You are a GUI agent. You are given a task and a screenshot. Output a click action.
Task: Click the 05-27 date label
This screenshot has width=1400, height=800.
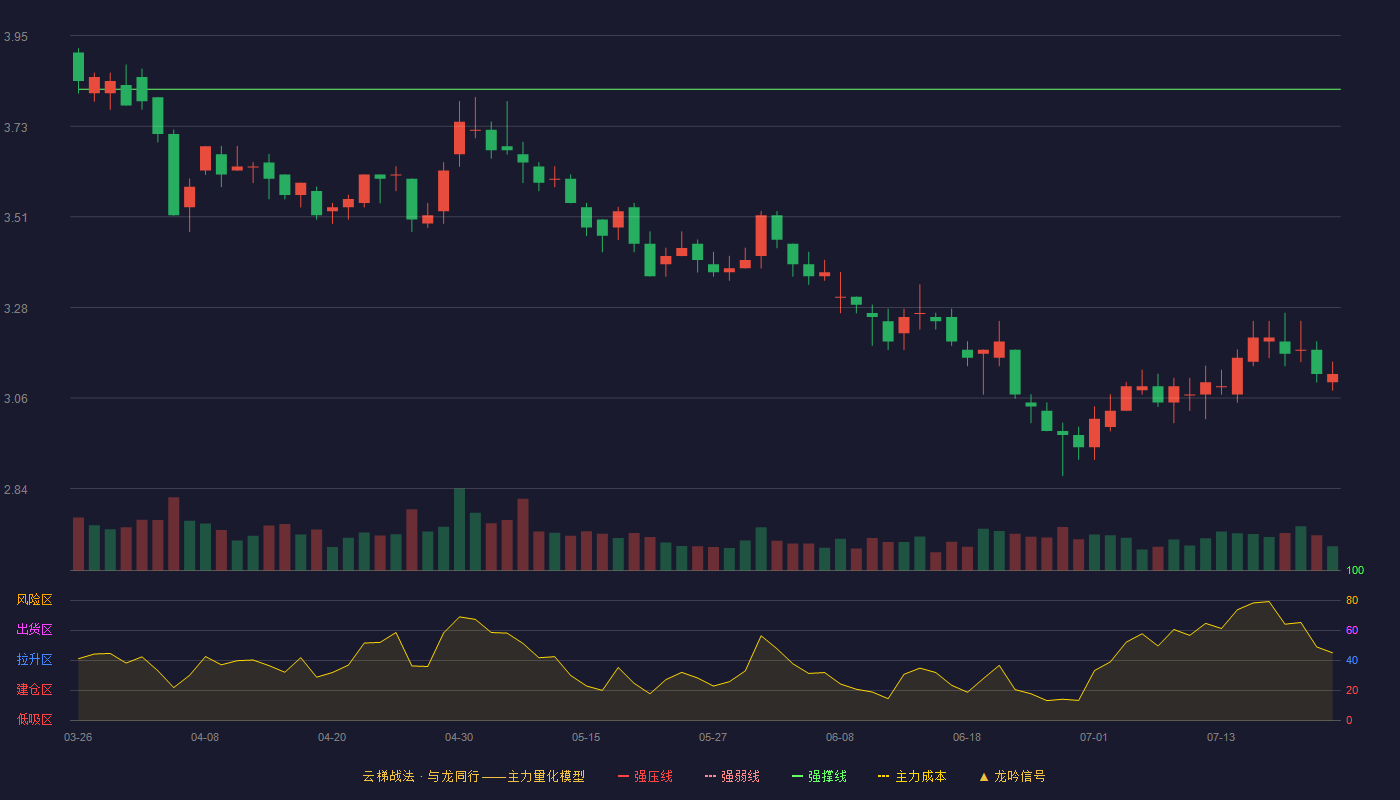(x=713, y=737)
